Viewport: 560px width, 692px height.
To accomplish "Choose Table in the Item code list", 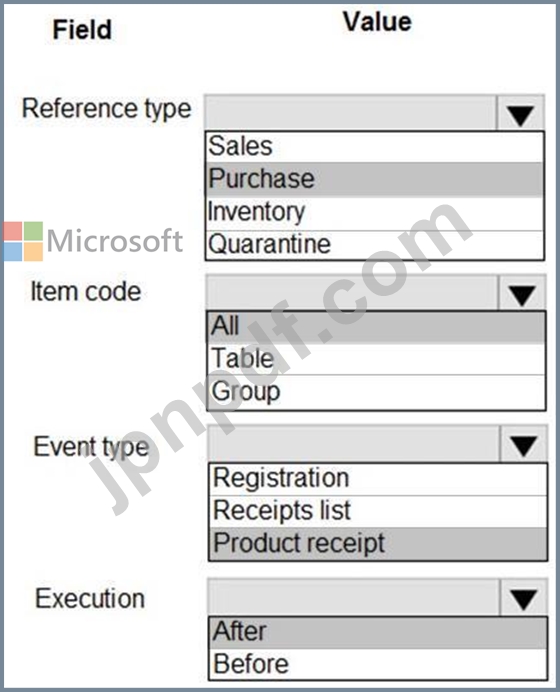I will point(376,358).
